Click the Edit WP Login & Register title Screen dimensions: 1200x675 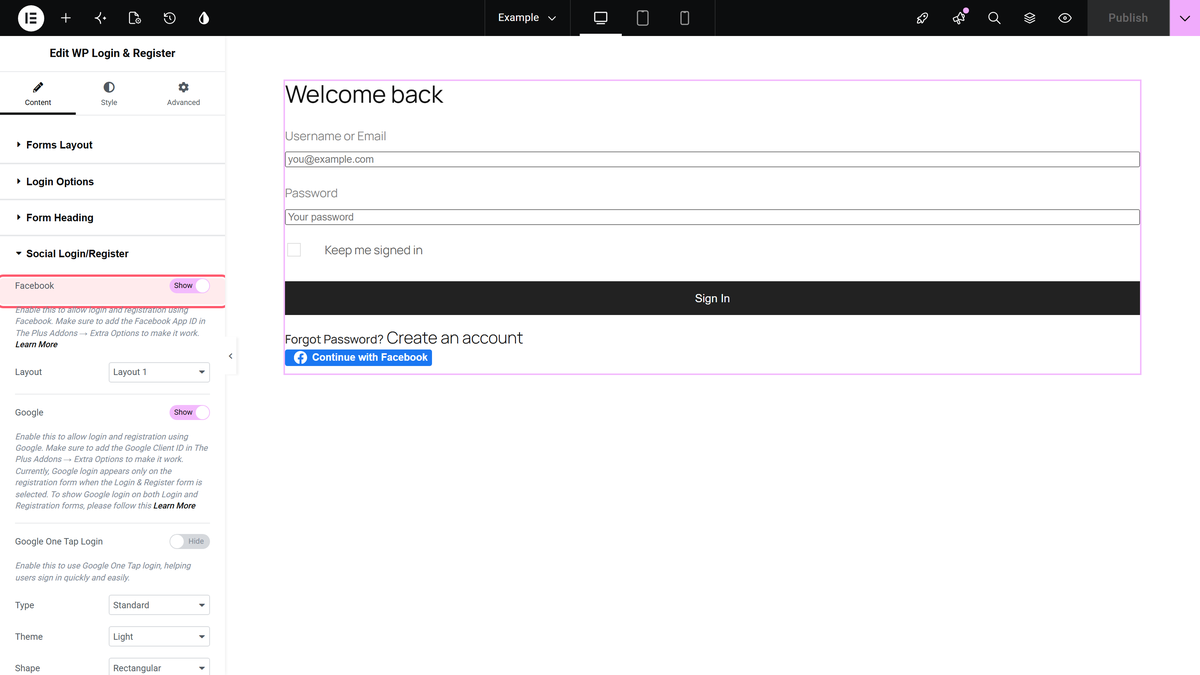pos(112,53)
